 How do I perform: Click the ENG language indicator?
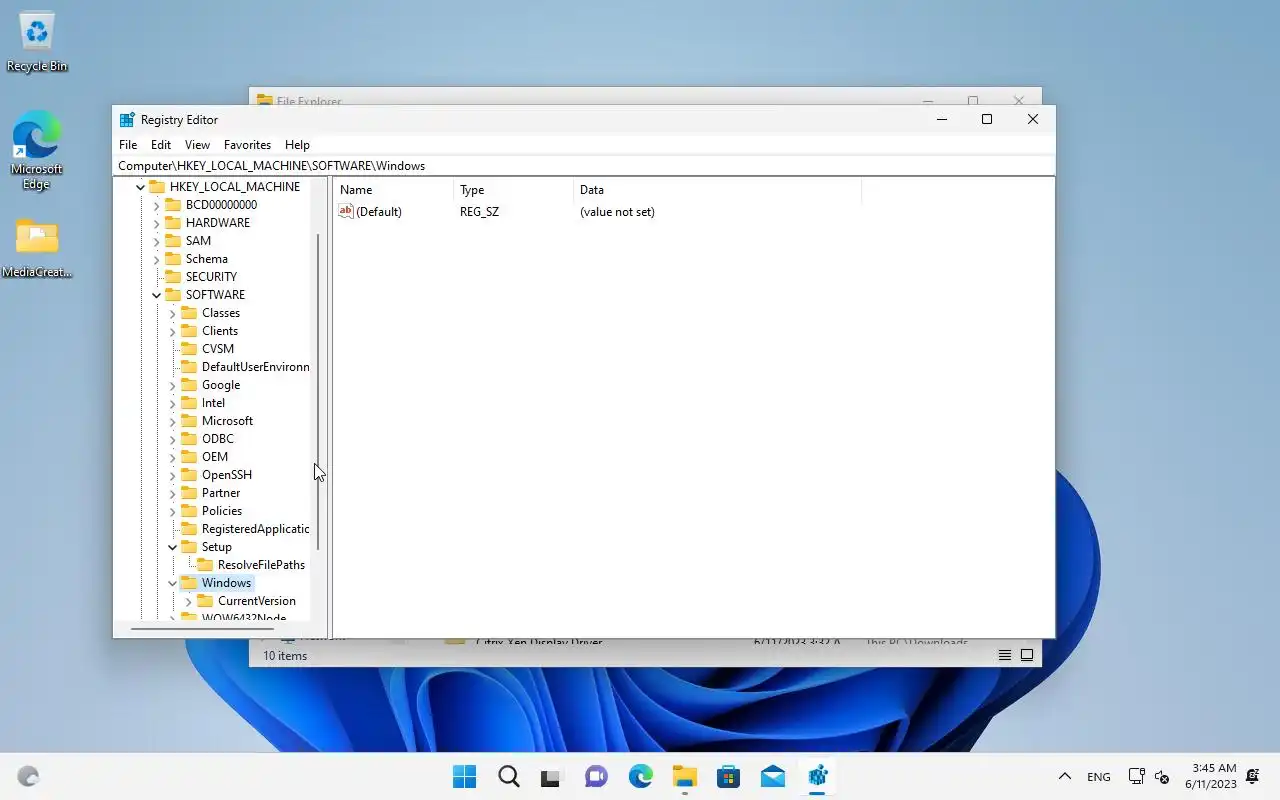(1099, 777)
